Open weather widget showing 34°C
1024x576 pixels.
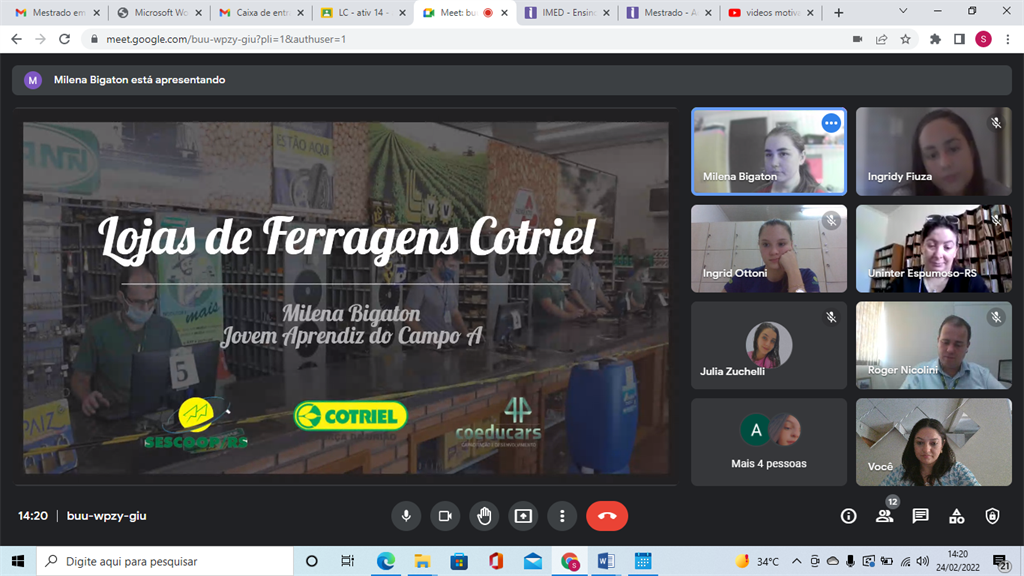(757, 561)
